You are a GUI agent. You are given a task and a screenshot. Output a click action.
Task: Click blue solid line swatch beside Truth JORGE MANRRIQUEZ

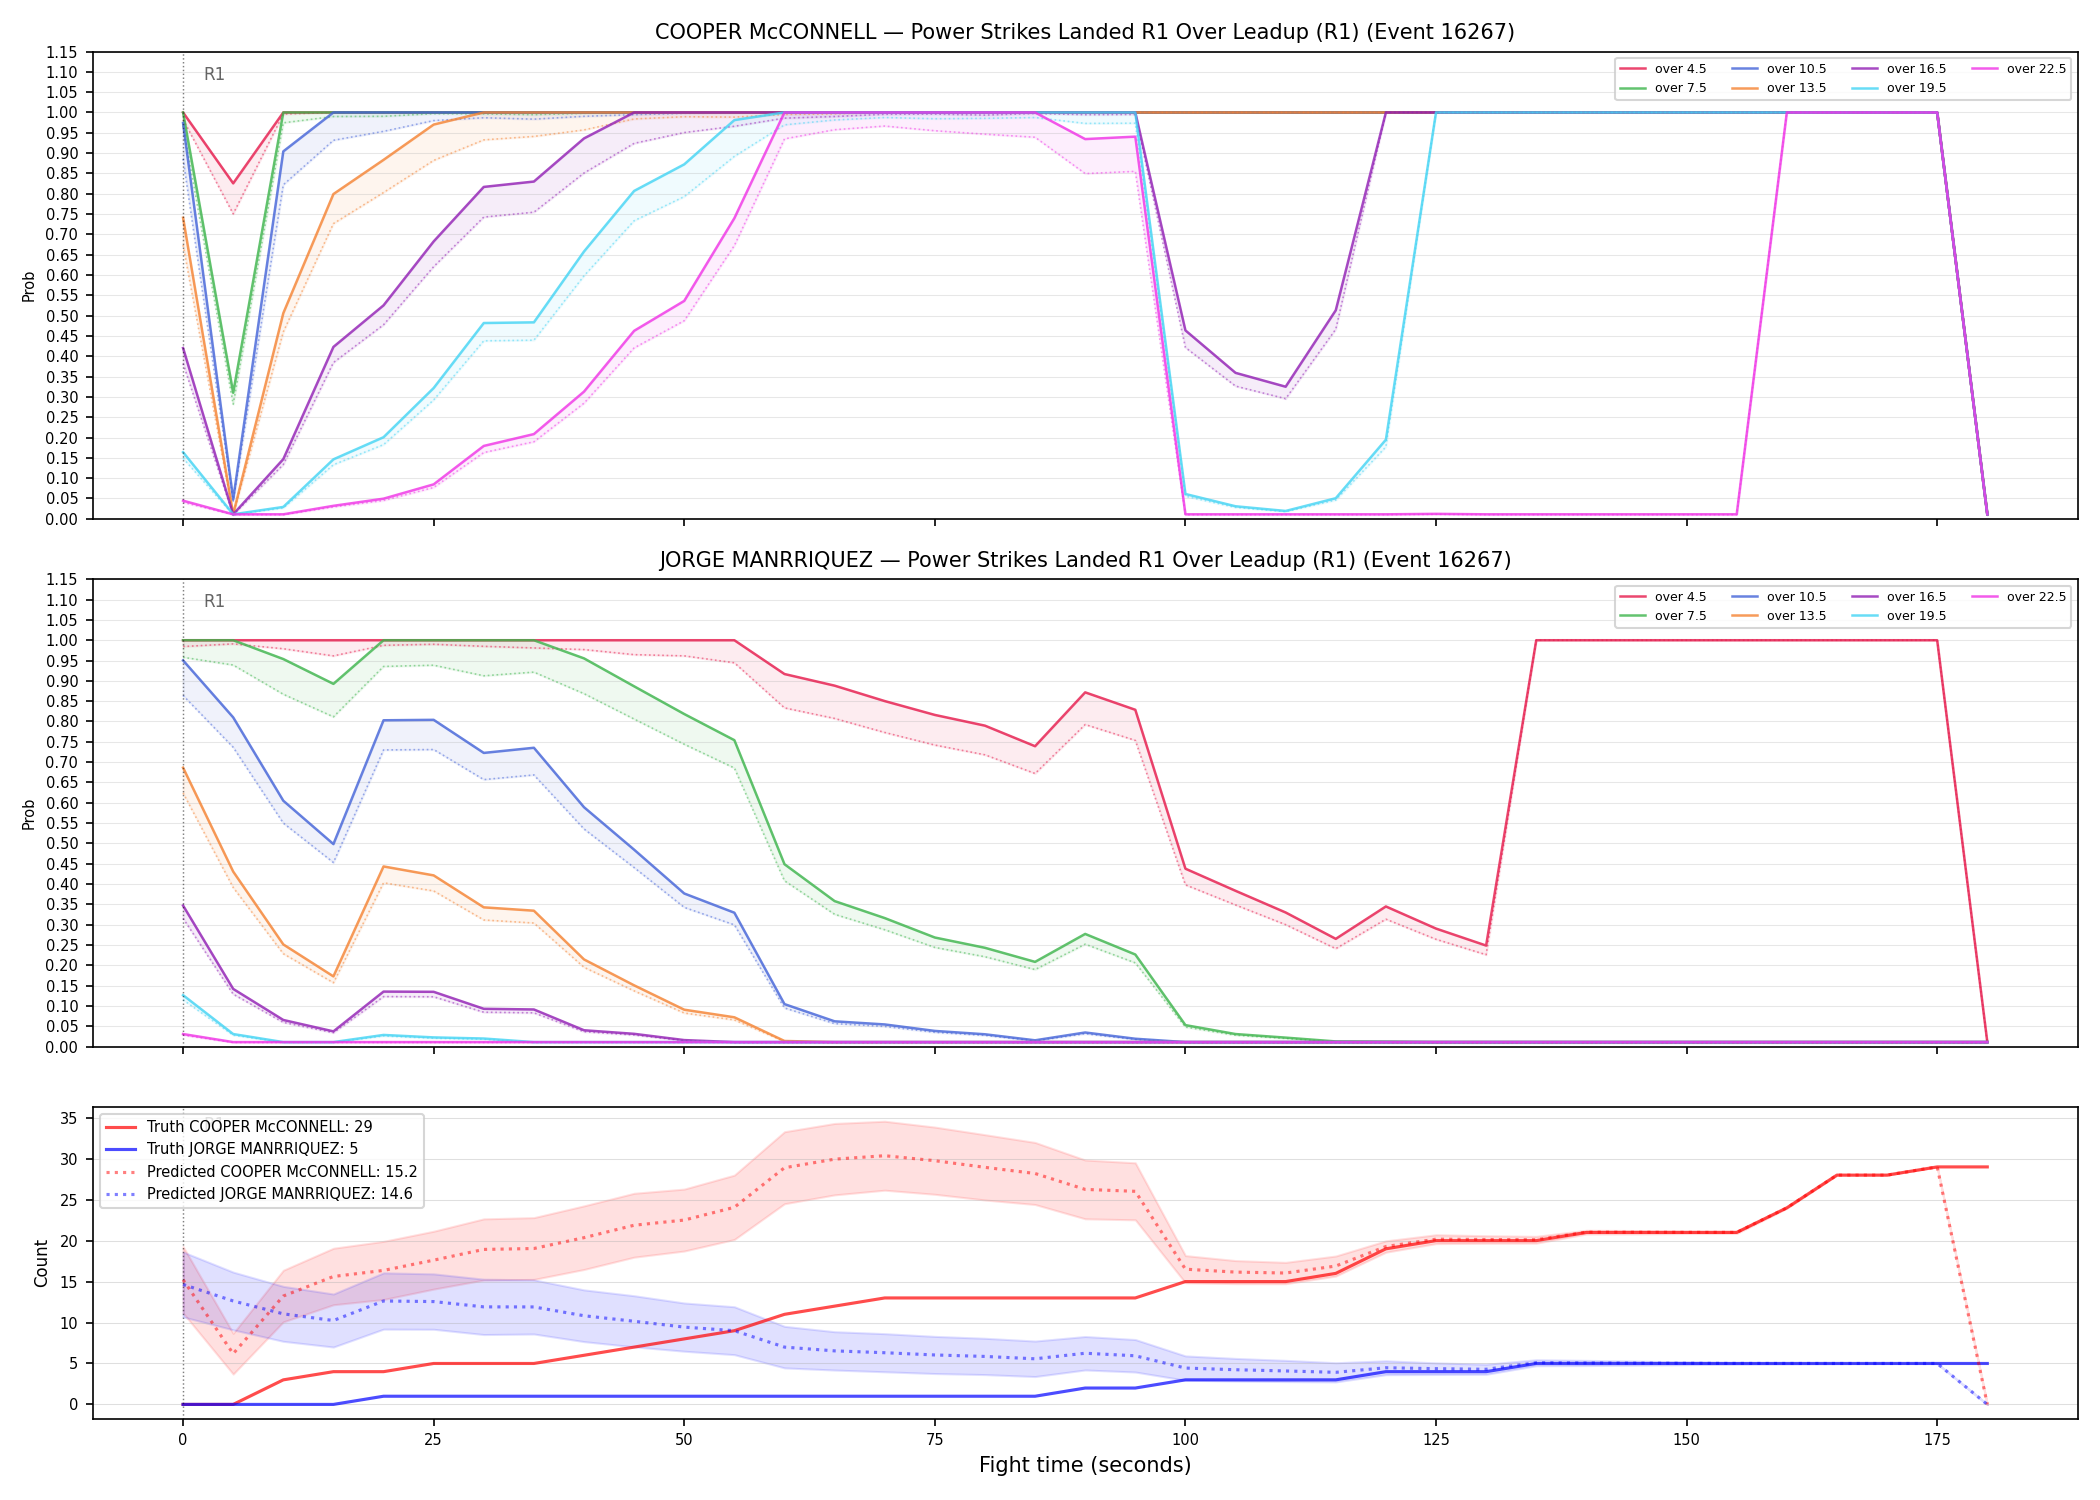pyautogui.click(x=122, y=1149)
